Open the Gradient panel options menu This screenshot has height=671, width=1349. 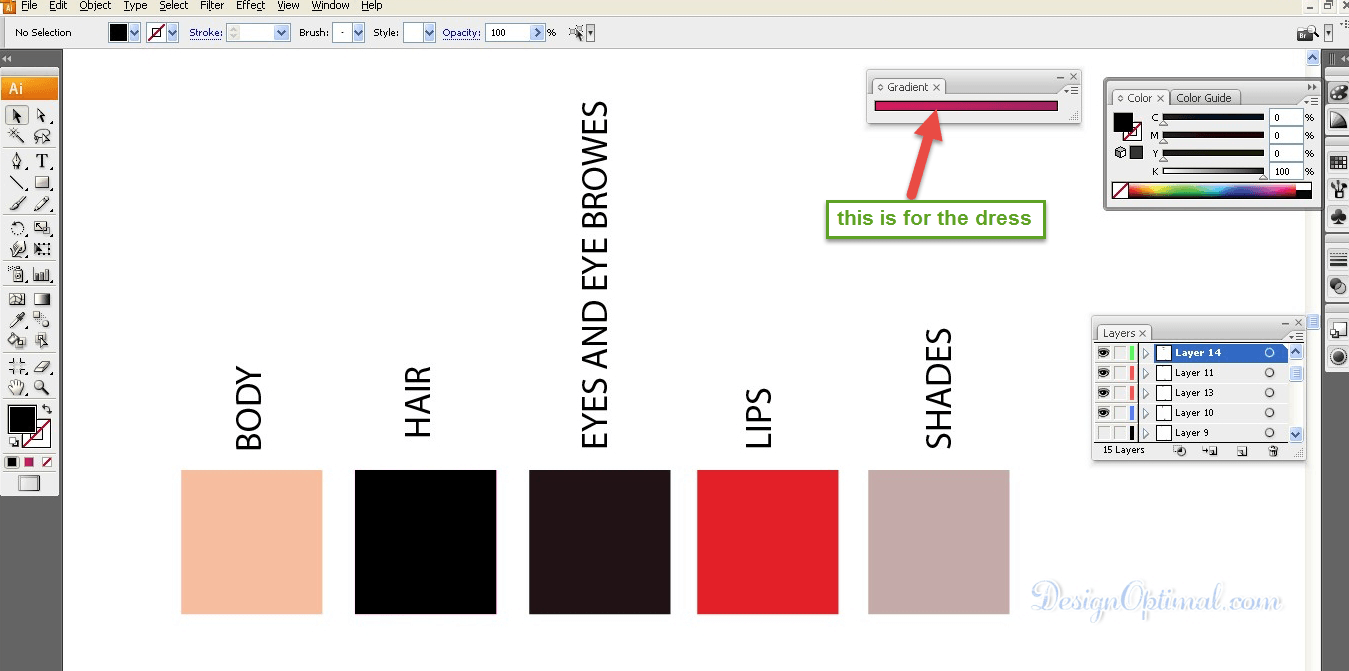tap(1071, 90)
